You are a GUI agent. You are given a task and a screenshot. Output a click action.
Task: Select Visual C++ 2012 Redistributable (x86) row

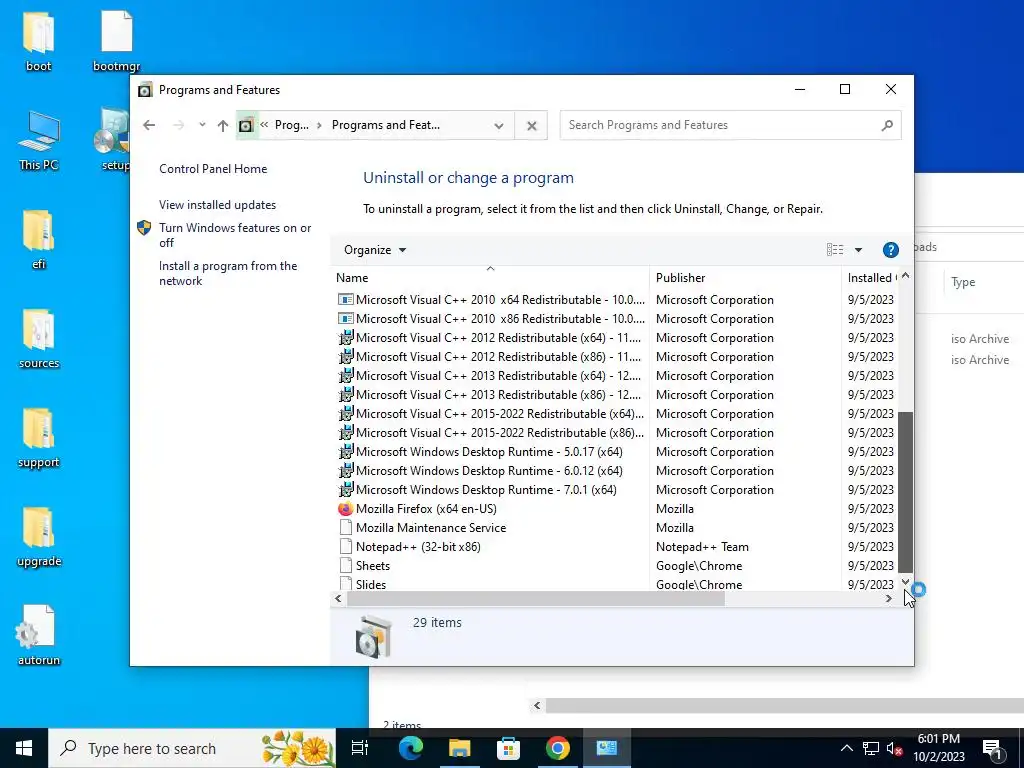[489, 357]
